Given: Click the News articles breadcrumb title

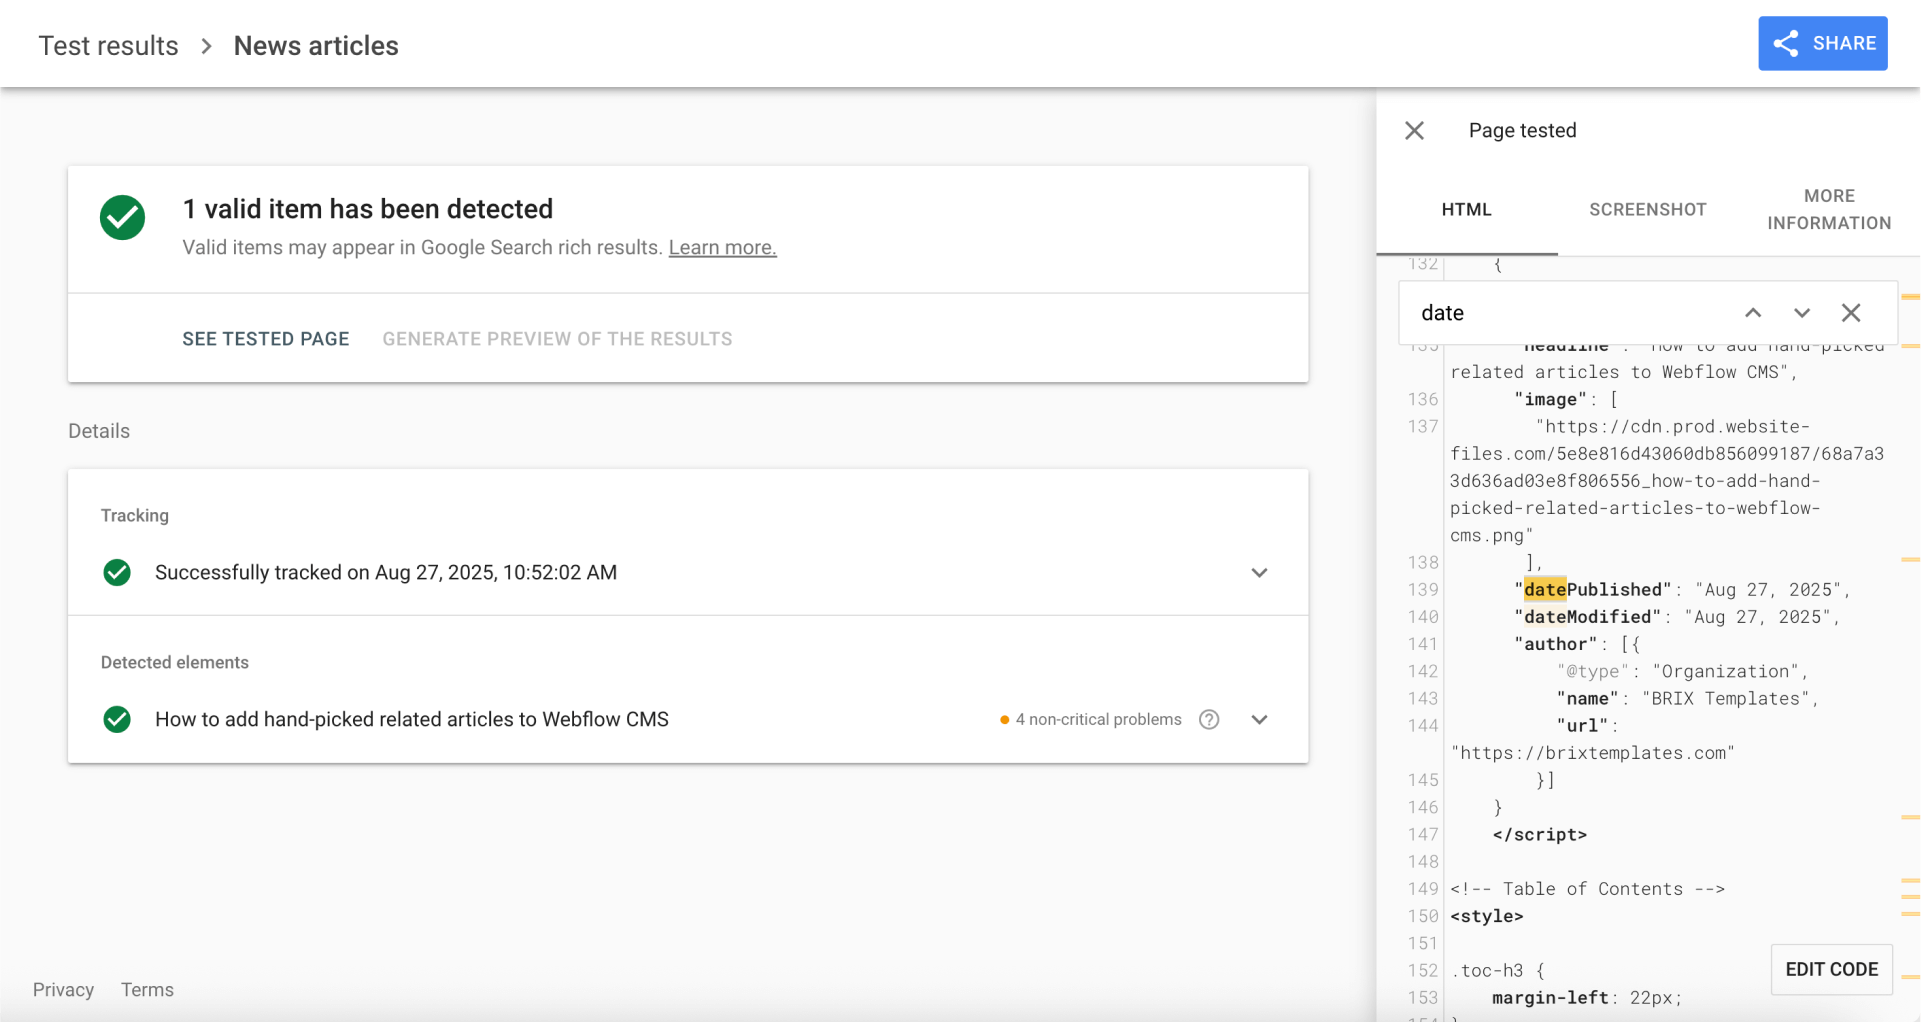Looking at the screenshot, I should [316, 46].
